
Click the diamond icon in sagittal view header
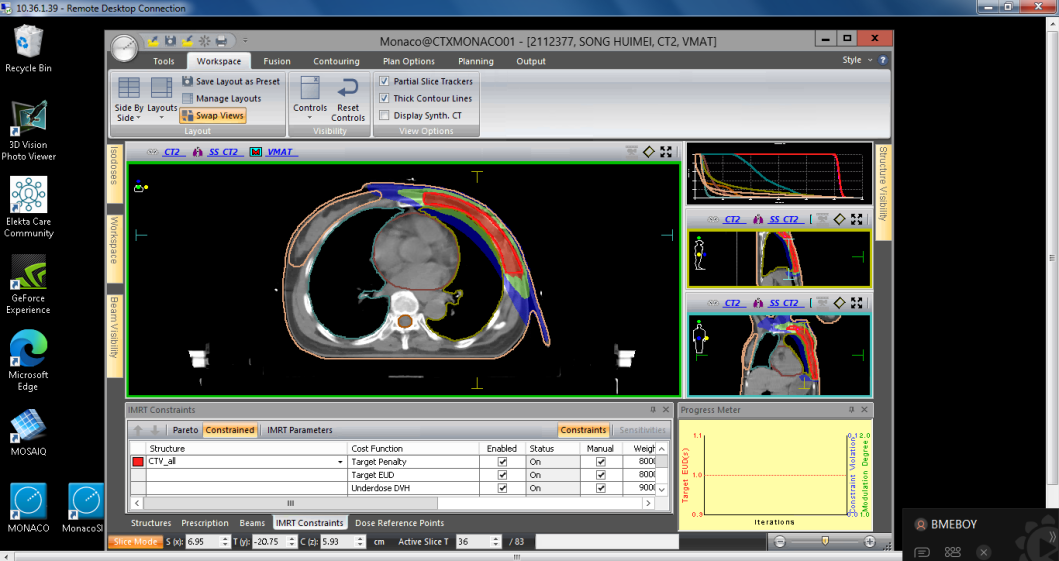[840, 219]
